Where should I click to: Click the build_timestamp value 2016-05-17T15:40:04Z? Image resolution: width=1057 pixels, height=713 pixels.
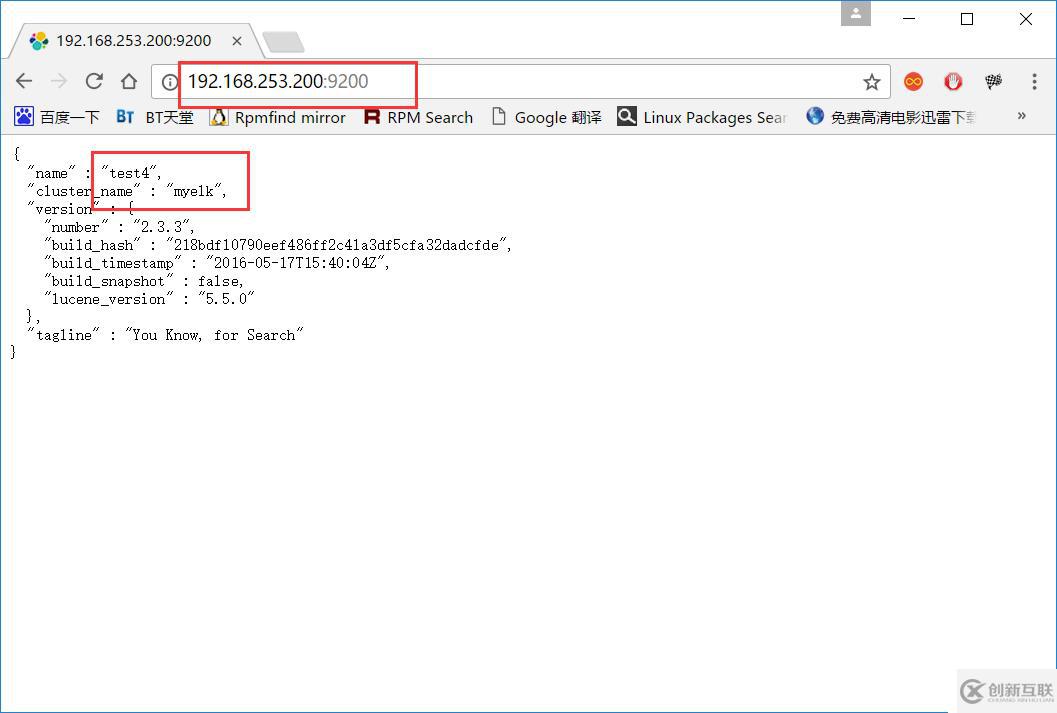pyautogui.click(x=297, y=264)
